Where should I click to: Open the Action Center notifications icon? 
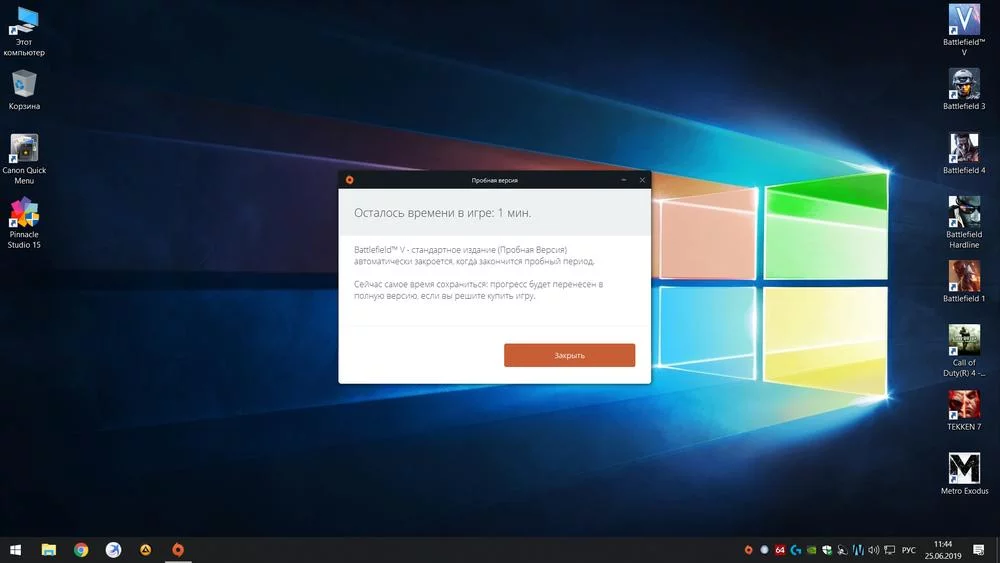click(x=978, y=550)
